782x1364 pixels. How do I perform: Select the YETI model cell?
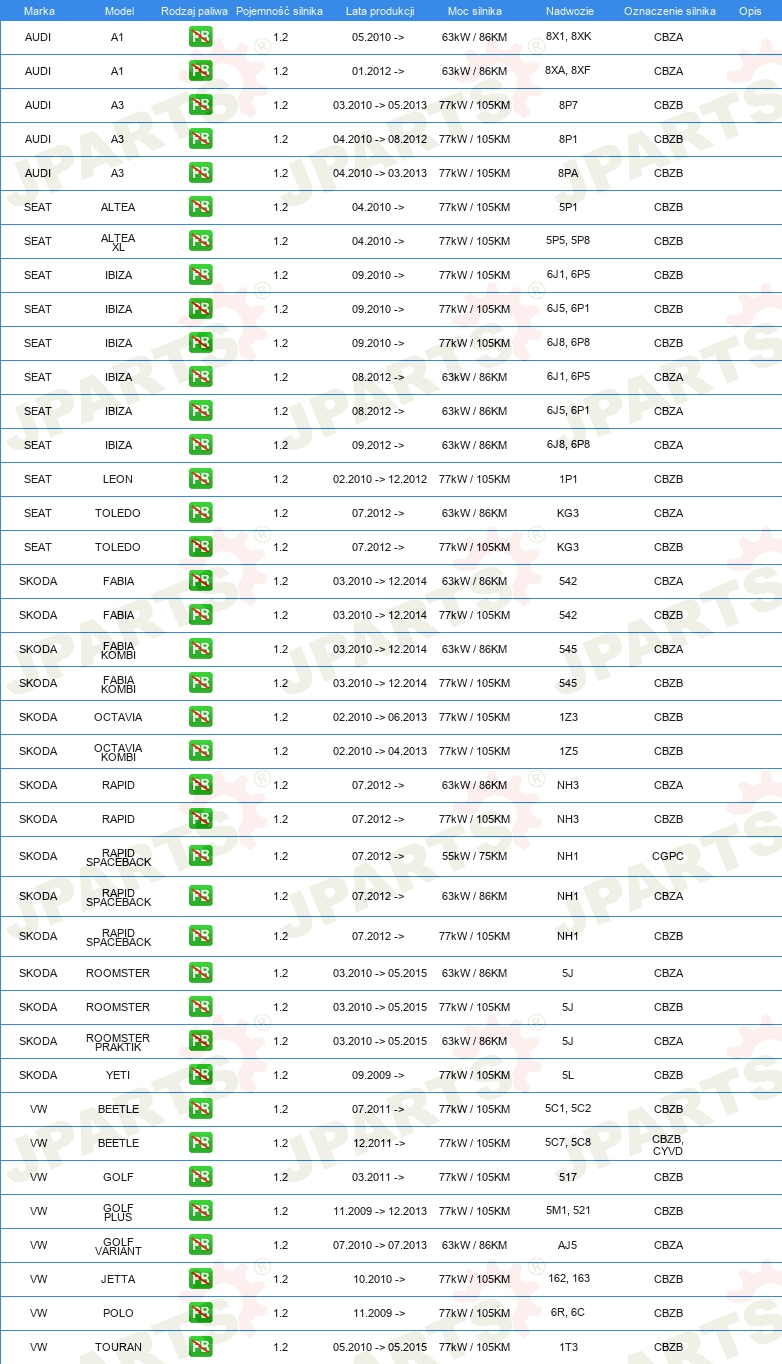coord(118,1075)
